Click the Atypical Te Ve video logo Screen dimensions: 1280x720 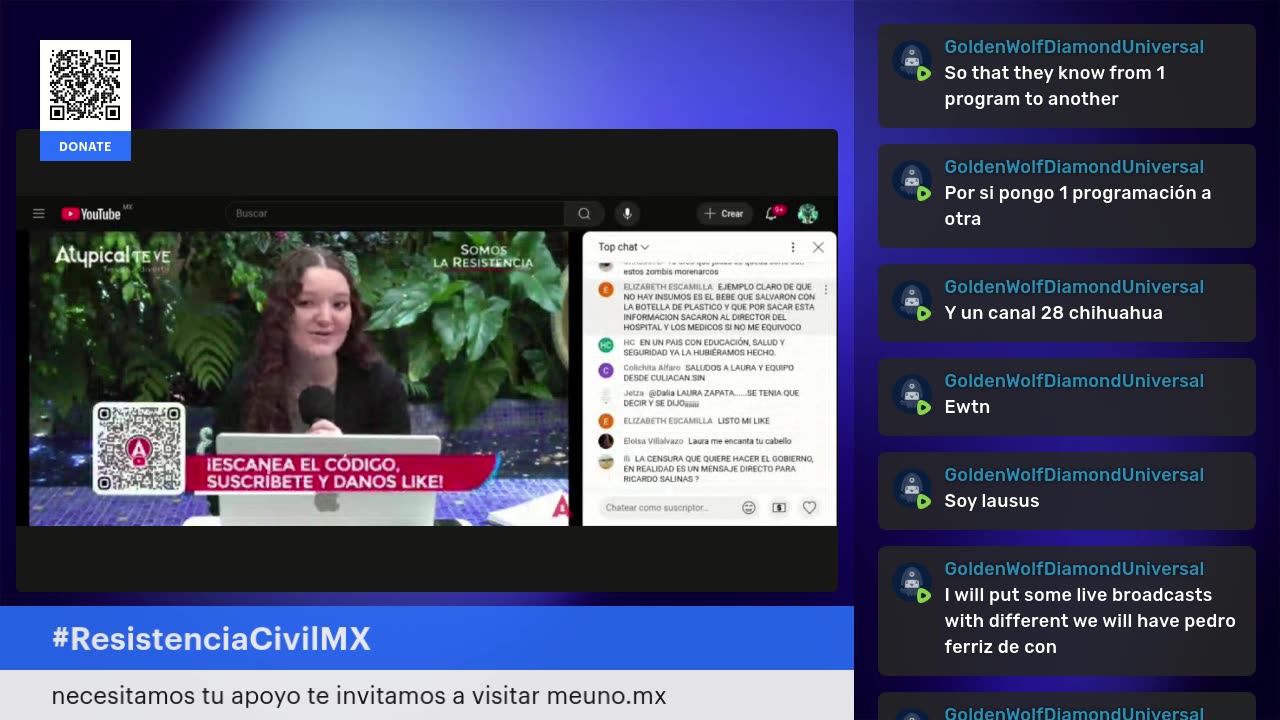112,258
